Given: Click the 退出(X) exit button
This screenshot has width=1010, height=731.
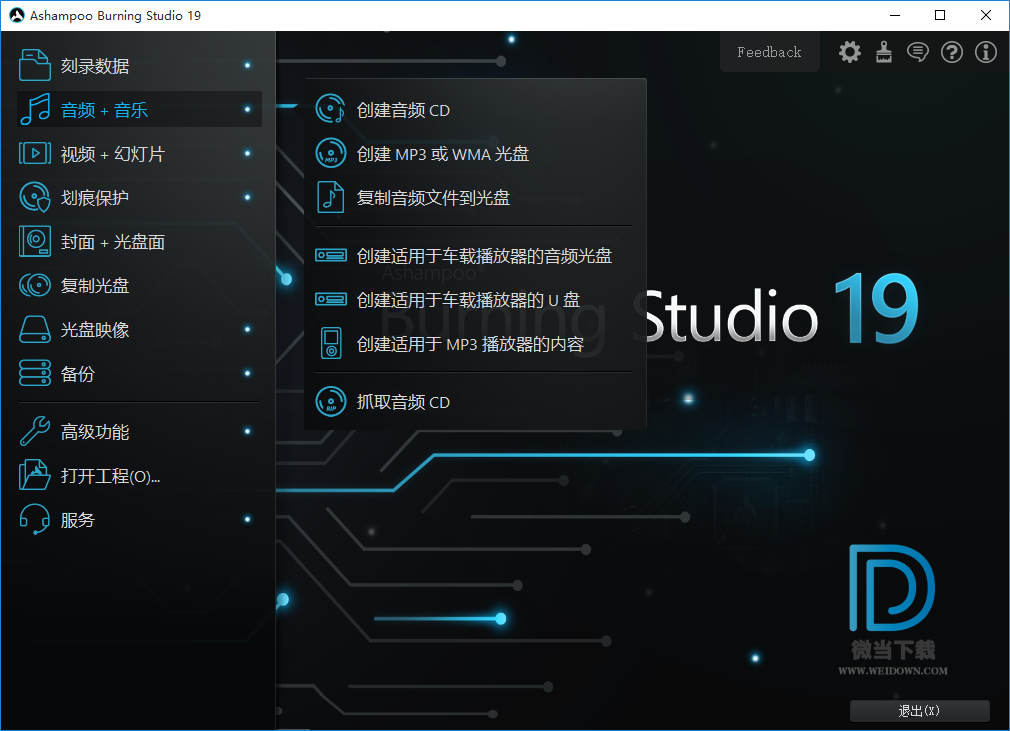Looking at the screenshot, I should pyautogui.click(x=919, y=710).
